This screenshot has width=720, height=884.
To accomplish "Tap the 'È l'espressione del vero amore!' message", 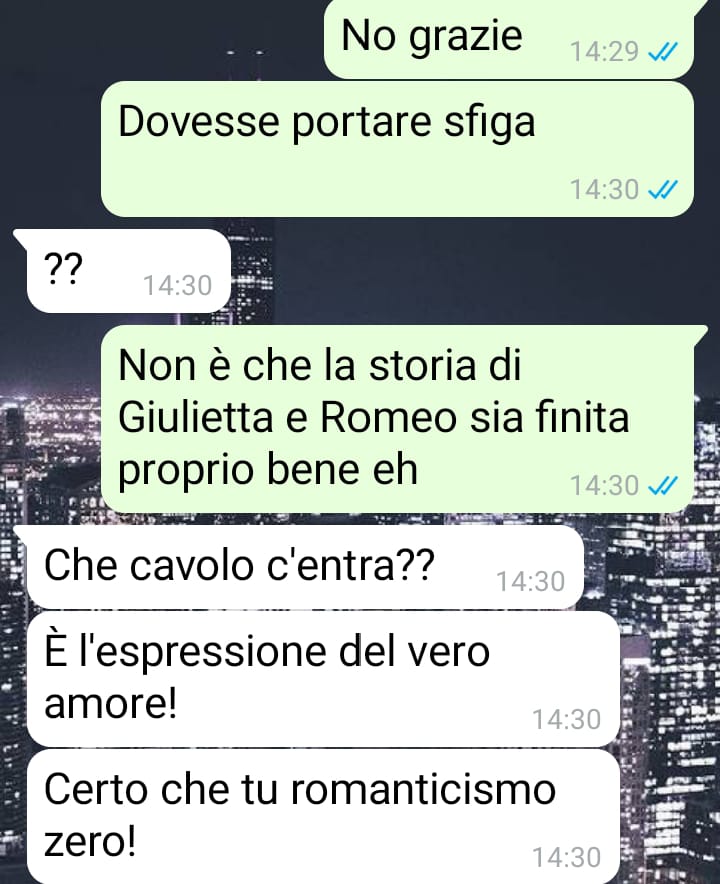I will click(323, 679).
